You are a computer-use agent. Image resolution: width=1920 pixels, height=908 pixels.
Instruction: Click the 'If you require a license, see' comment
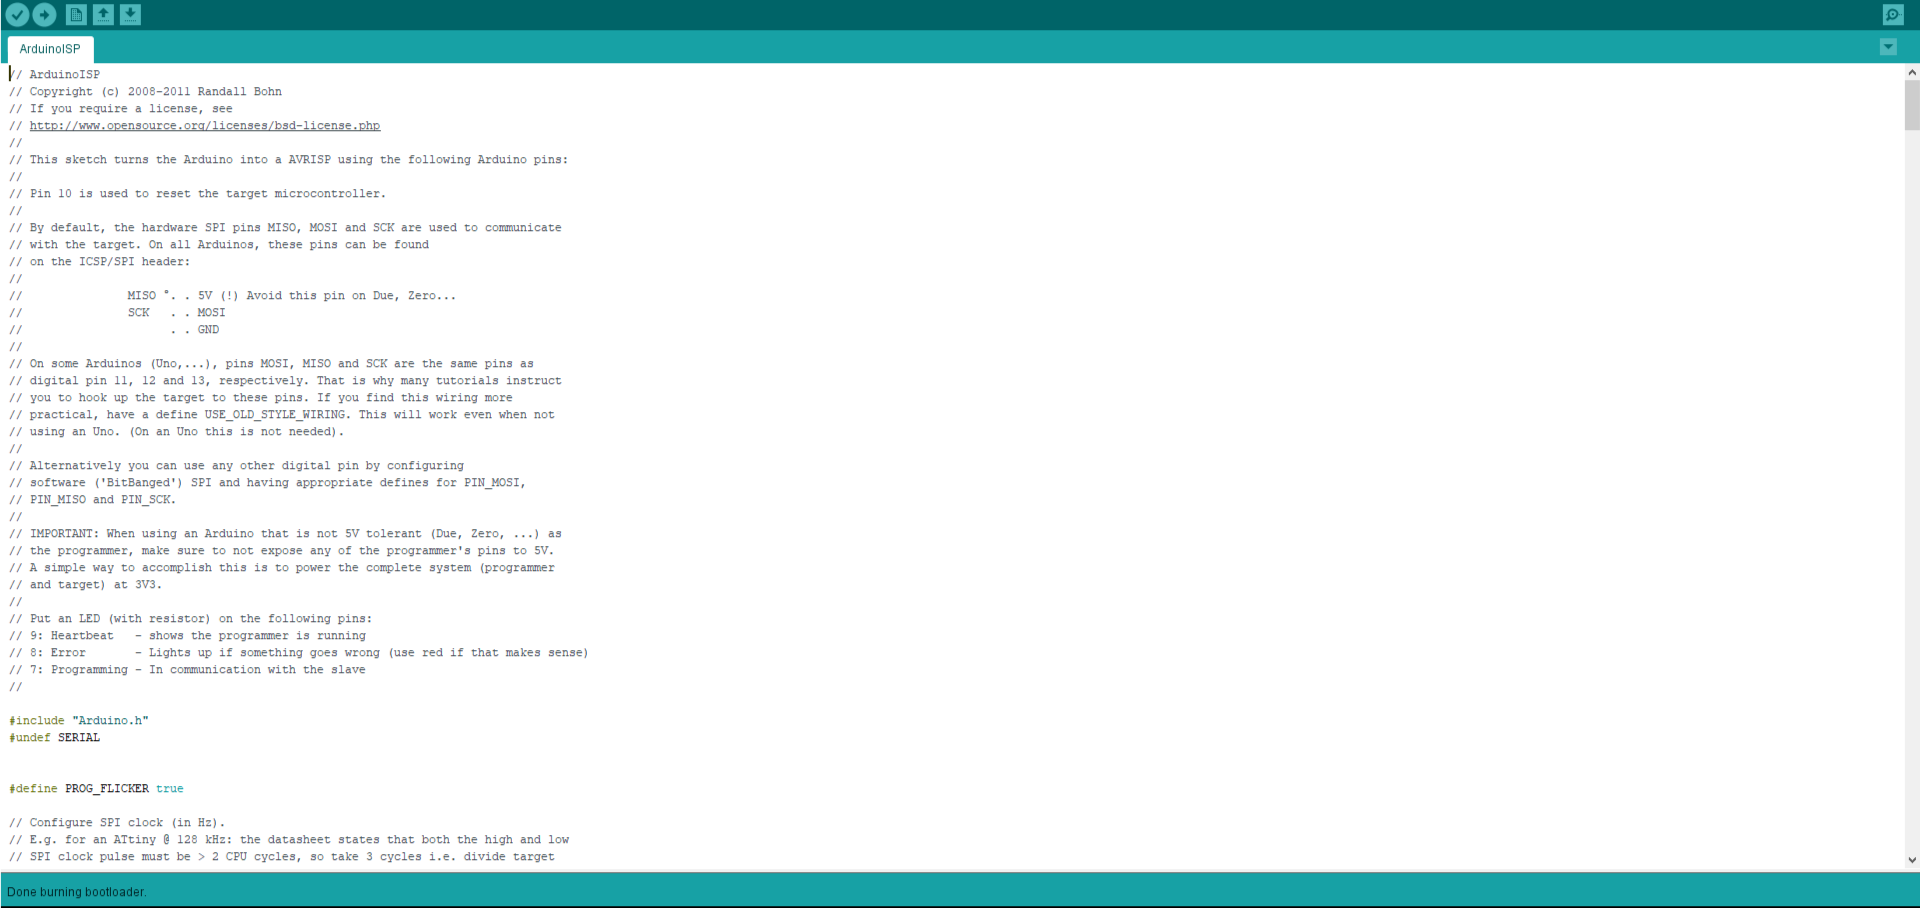pyautogui.click(x=121, y=109)
